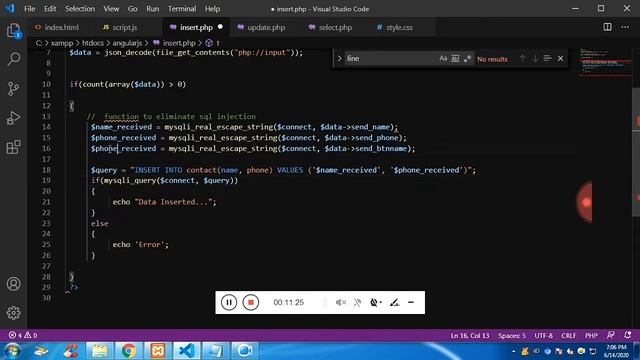Screen dimensions: 640x360
Task: Change line endings via 'CRLF'
Action: click(568, 336)
